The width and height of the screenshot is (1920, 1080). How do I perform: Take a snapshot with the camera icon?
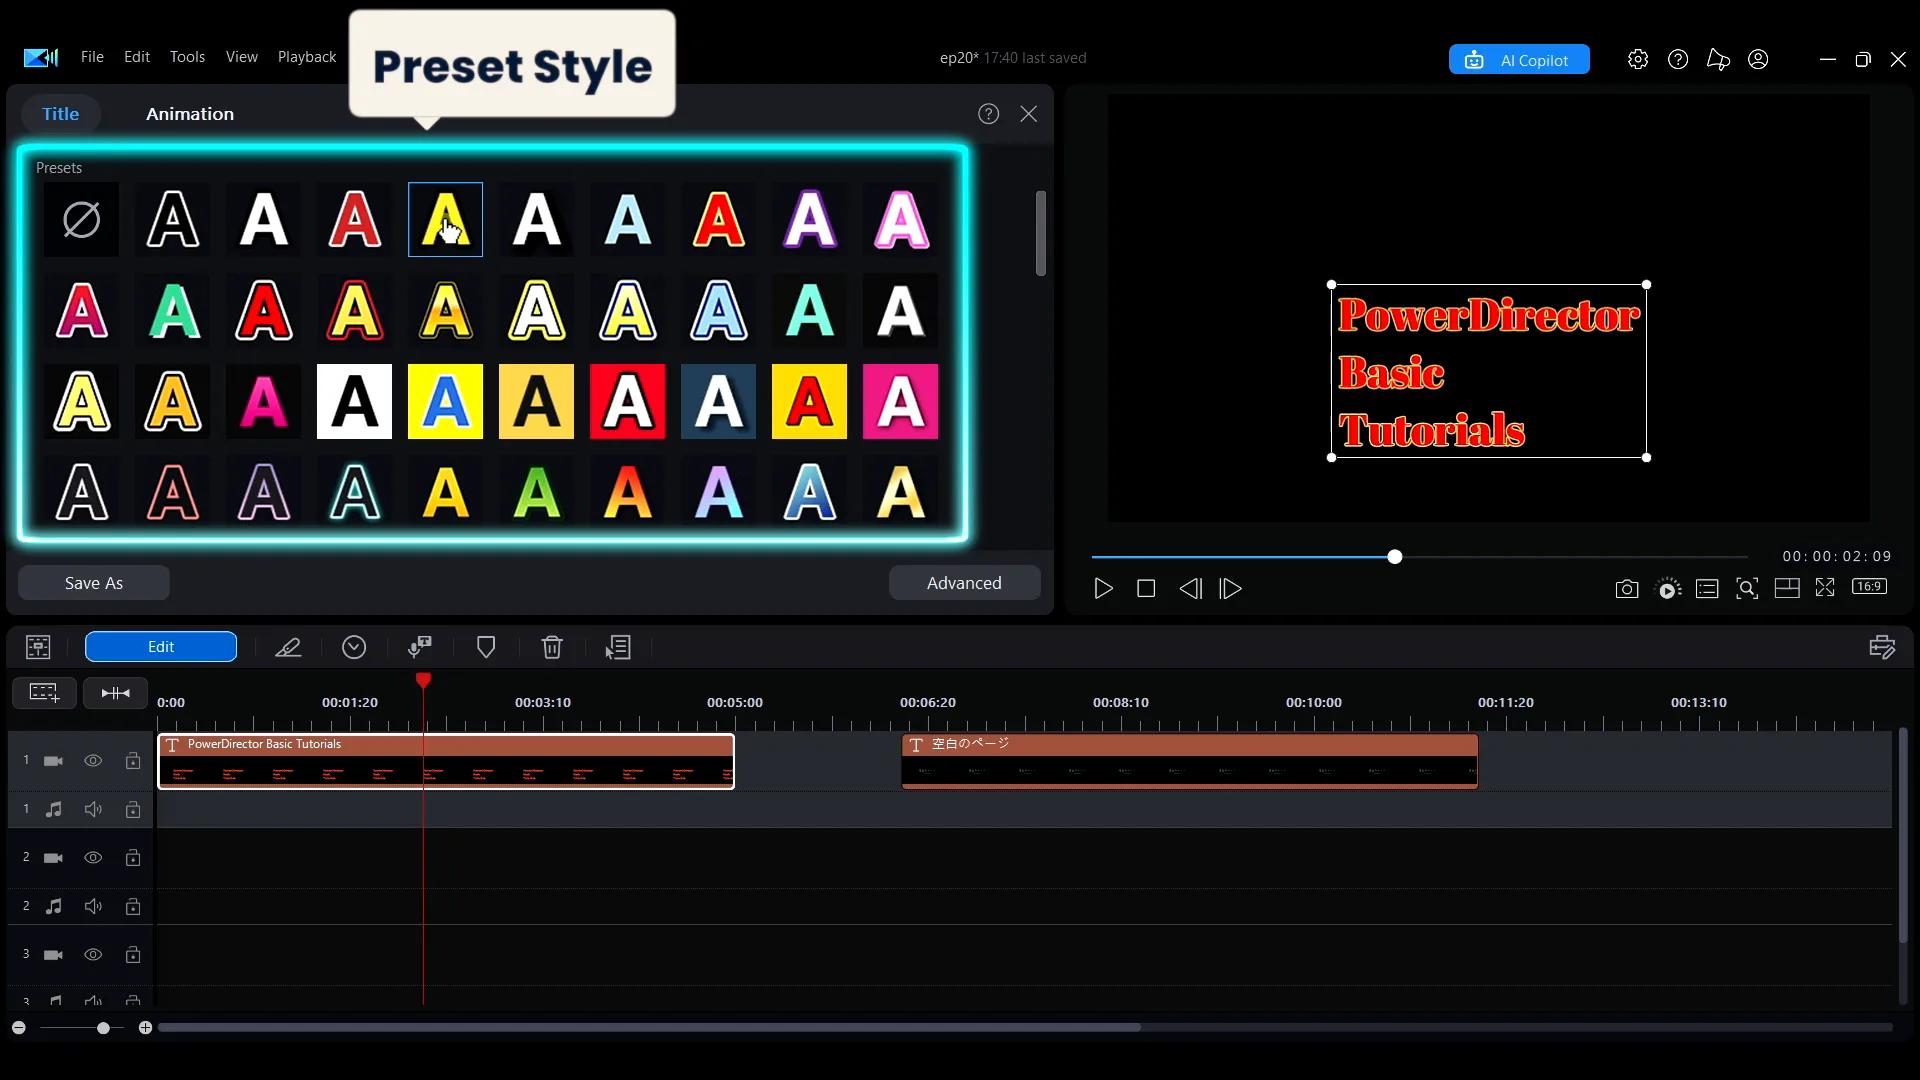pos(1627,589)
